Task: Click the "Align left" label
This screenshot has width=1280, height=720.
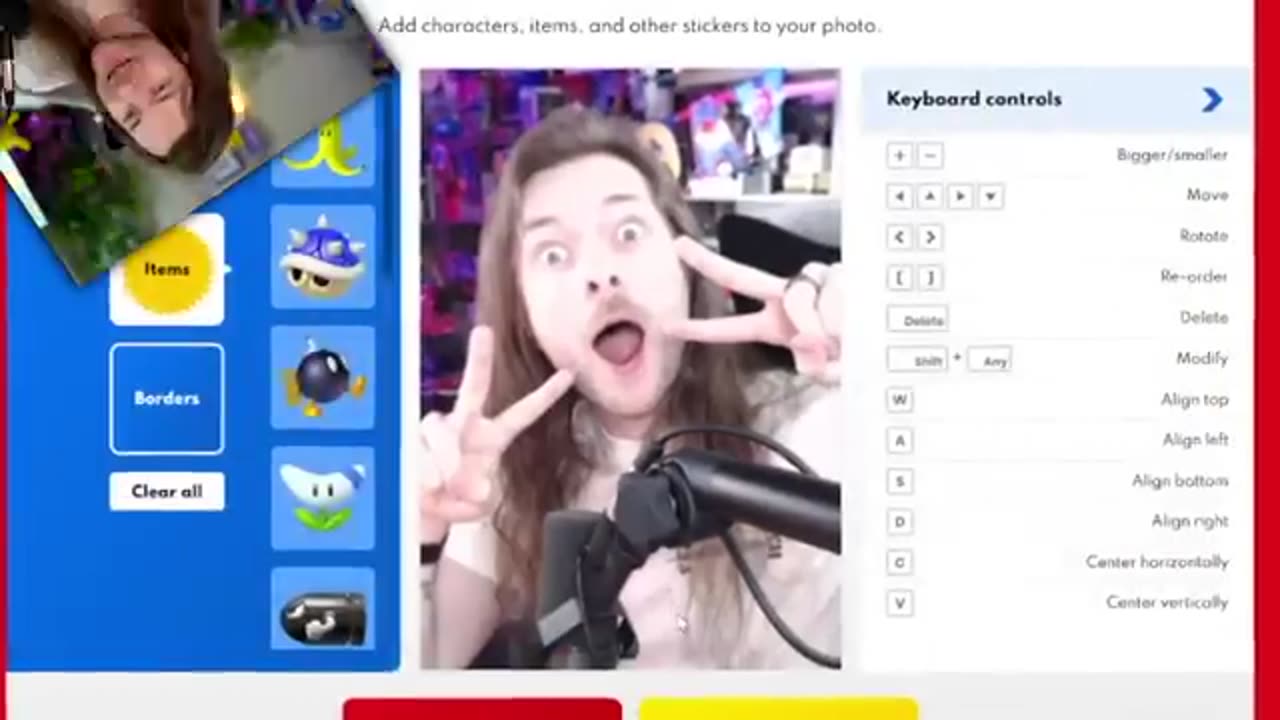Action: 1196,440
